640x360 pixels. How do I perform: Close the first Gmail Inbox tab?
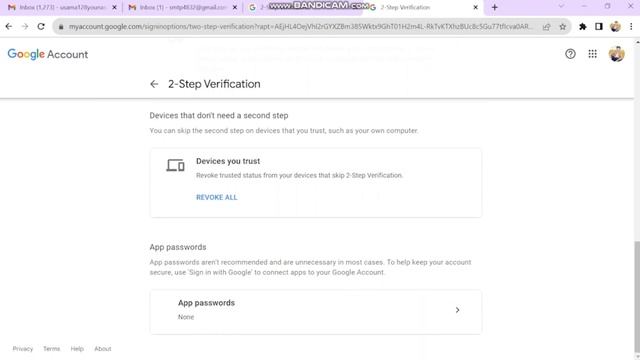point(114,7)
